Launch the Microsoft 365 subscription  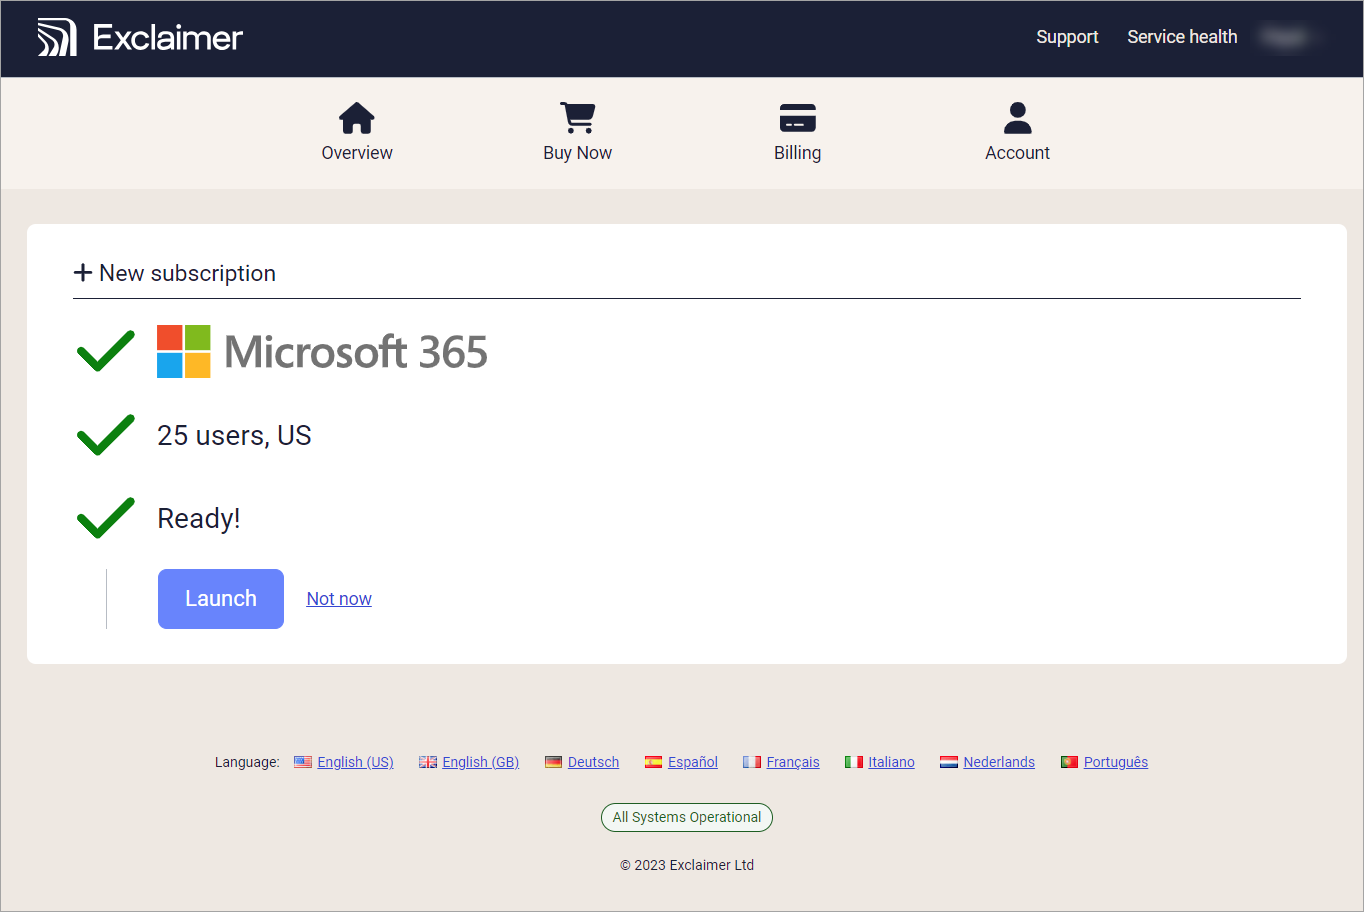pos(221,599)
